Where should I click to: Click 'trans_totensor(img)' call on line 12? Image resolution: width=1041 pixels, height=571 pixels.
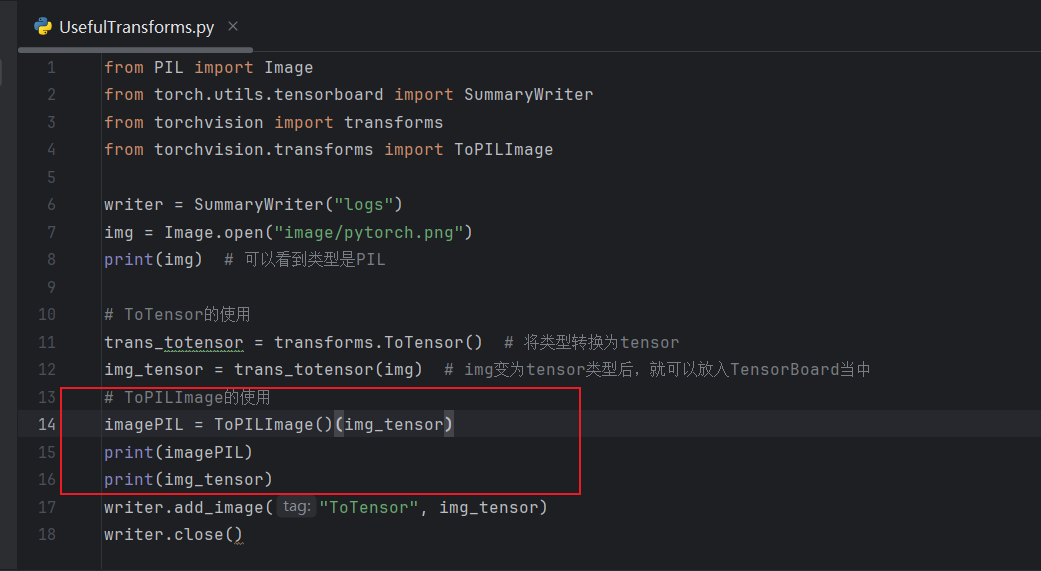pyautogui.click(x=329, y=370)
